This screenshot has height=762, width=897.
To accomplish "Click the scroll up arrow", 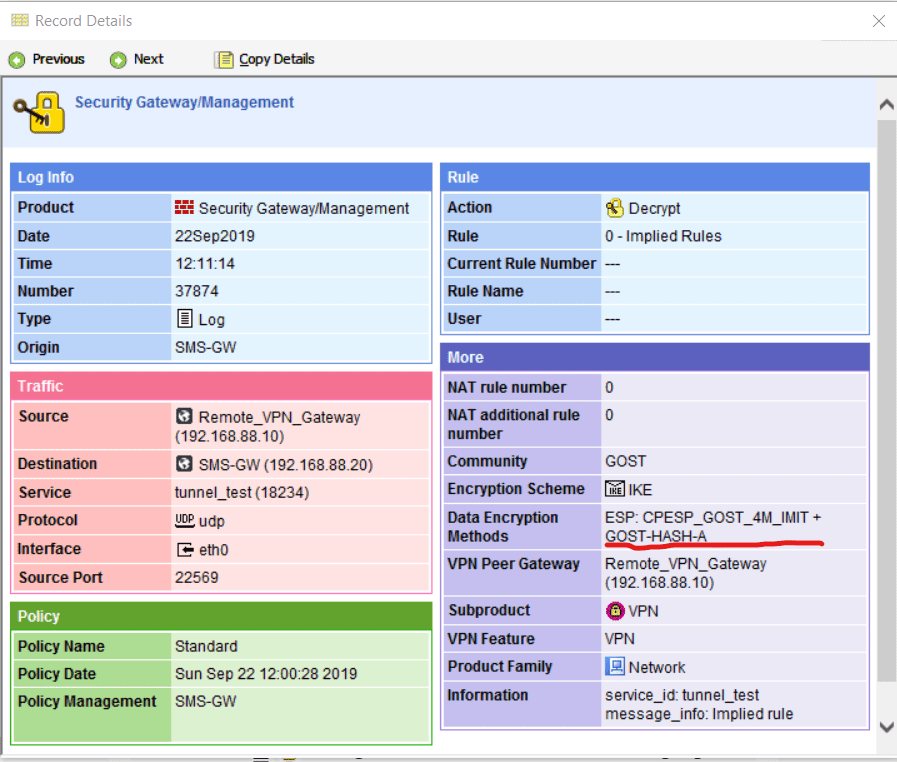I will (x=885, y=104).
